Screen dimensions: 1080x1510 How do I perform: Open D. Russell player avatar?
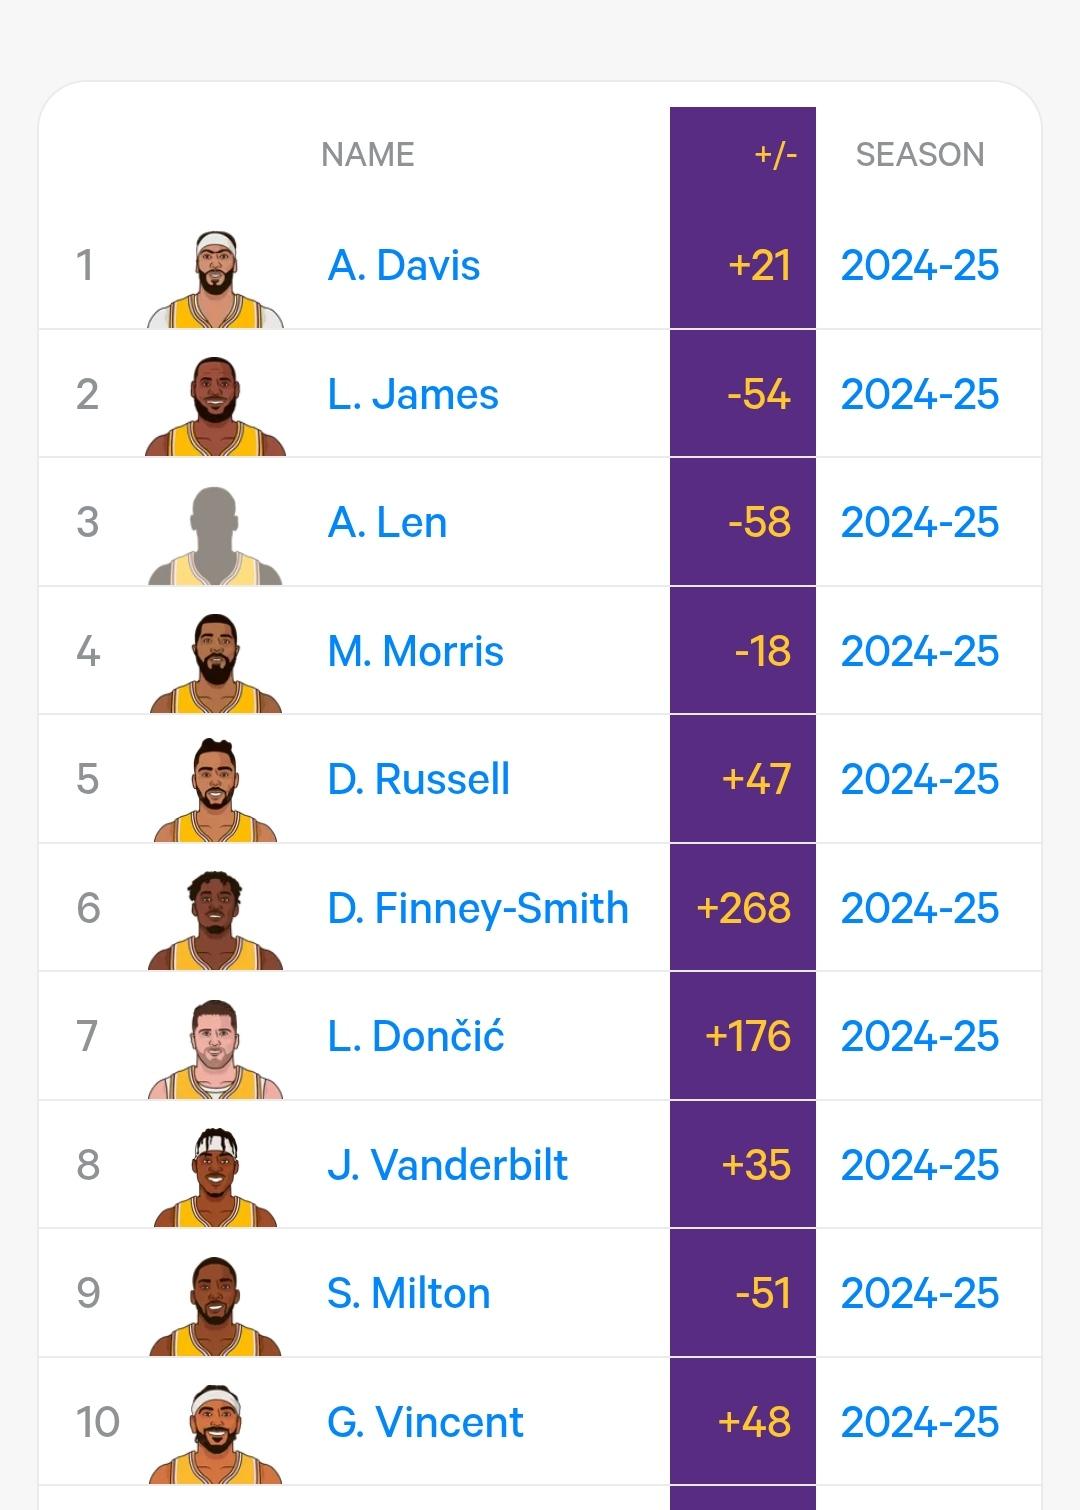[215, 791]
